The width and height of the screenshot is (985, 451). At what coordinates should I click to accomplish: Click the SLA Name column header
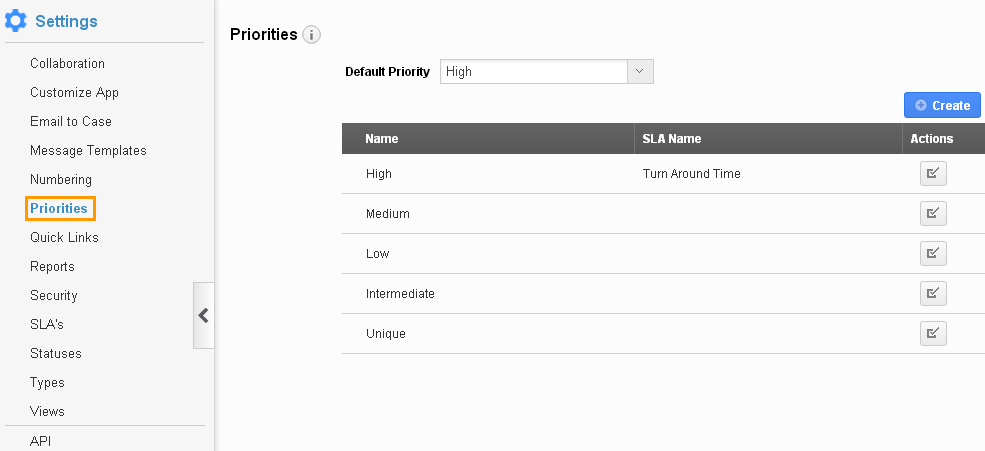[672, 139]
